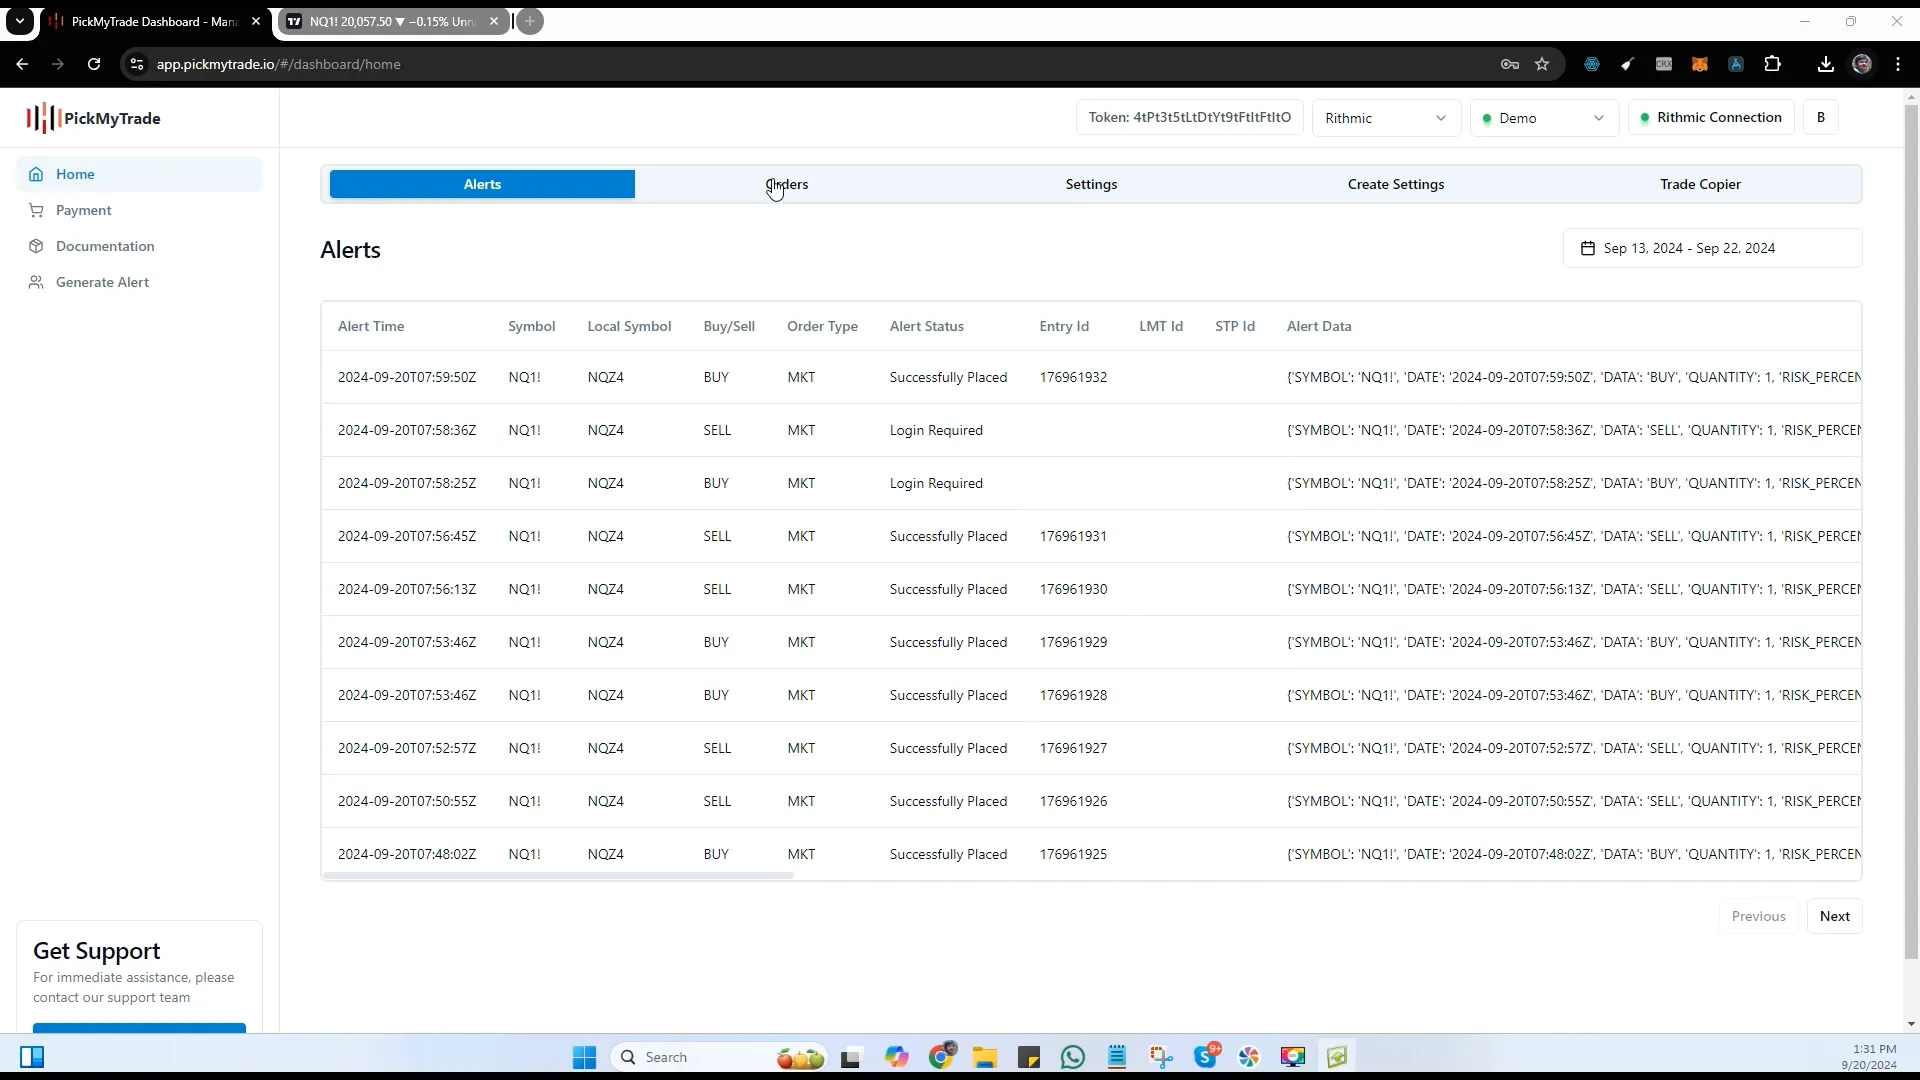Select the Alerts tab
The width and height of the screenshot is (1920, 1080).
[481, 183]
